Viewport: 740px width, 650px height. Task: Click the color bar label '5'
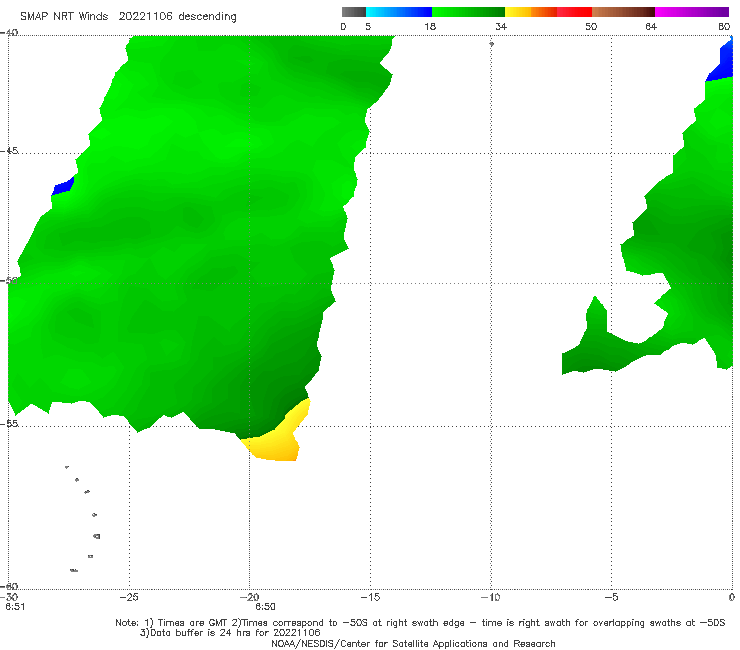[368, 27]
